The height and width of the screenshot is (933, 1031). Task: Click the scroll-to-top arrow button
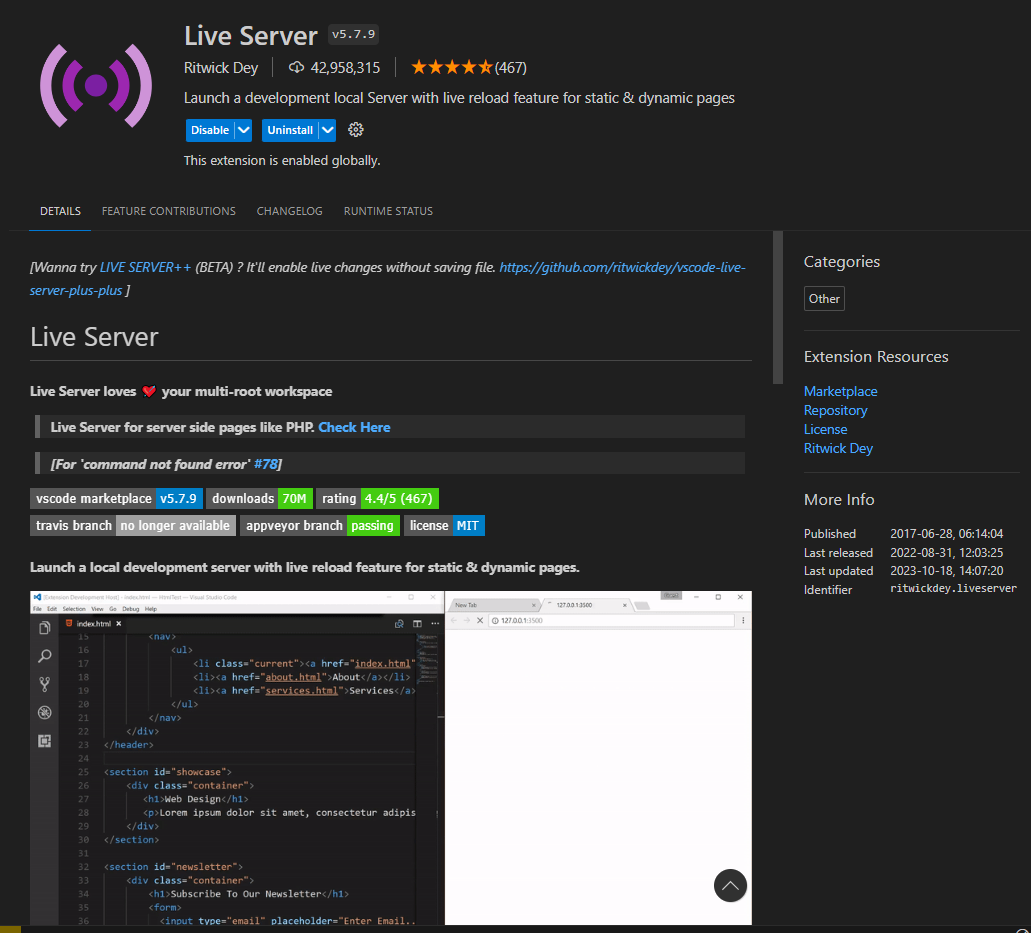coord(730,885)
